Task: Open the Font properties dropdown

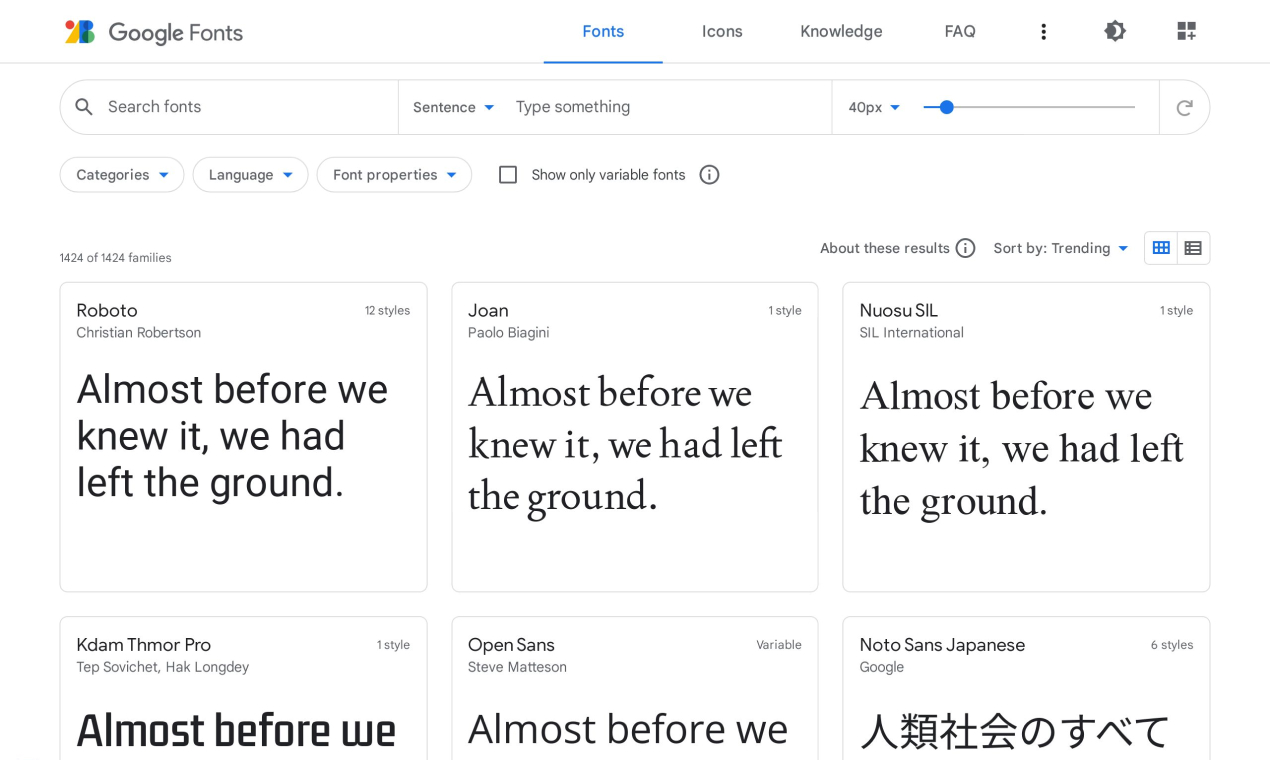Action: pyautogui.click(x=394, y=174)
